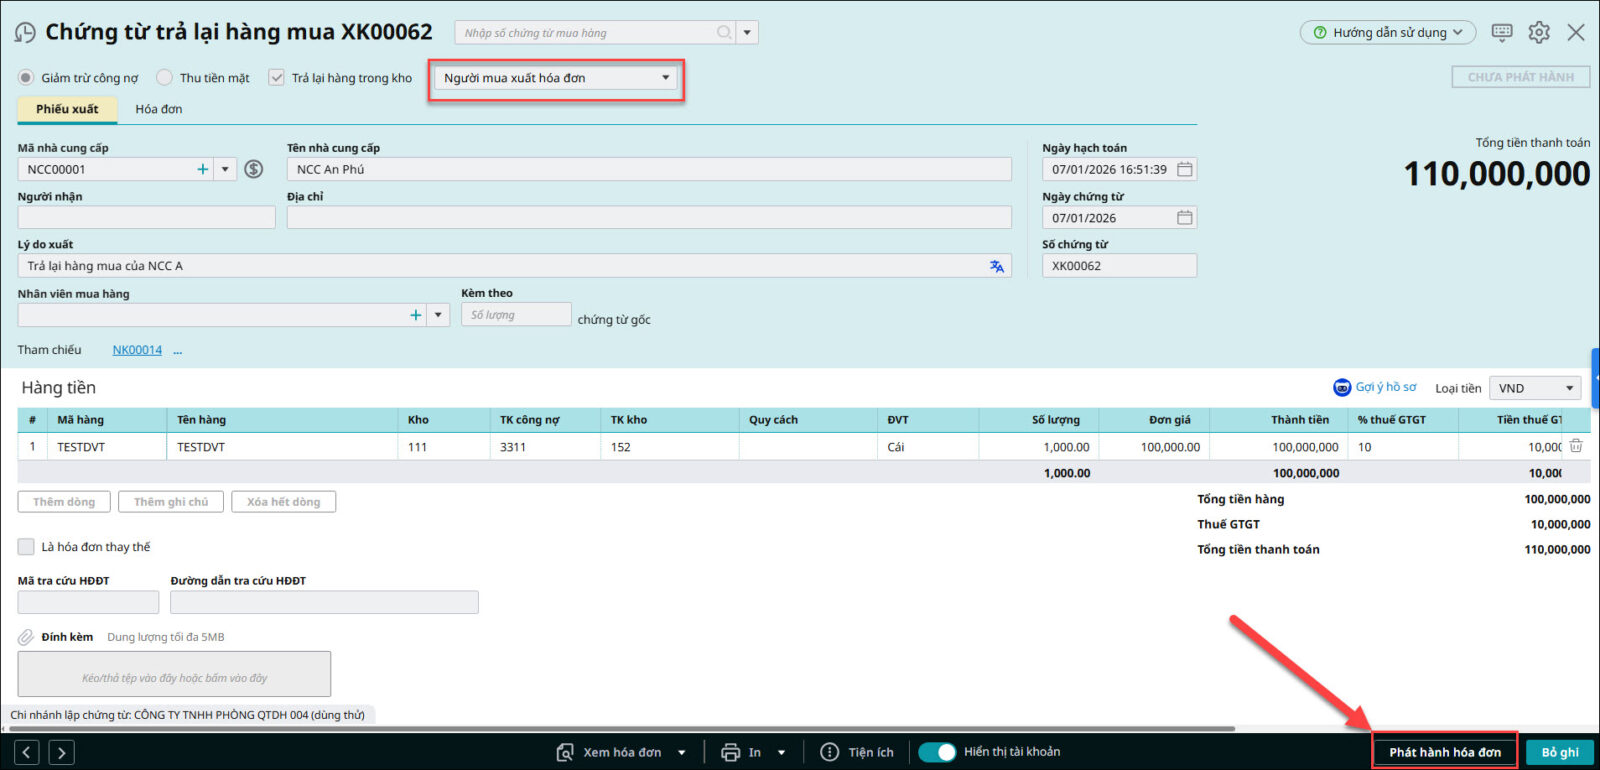The height and width of the screenshot is (770, 1600).
Task: Check the Là hóa đơn thay thế box
Action: tap(26, 547)
